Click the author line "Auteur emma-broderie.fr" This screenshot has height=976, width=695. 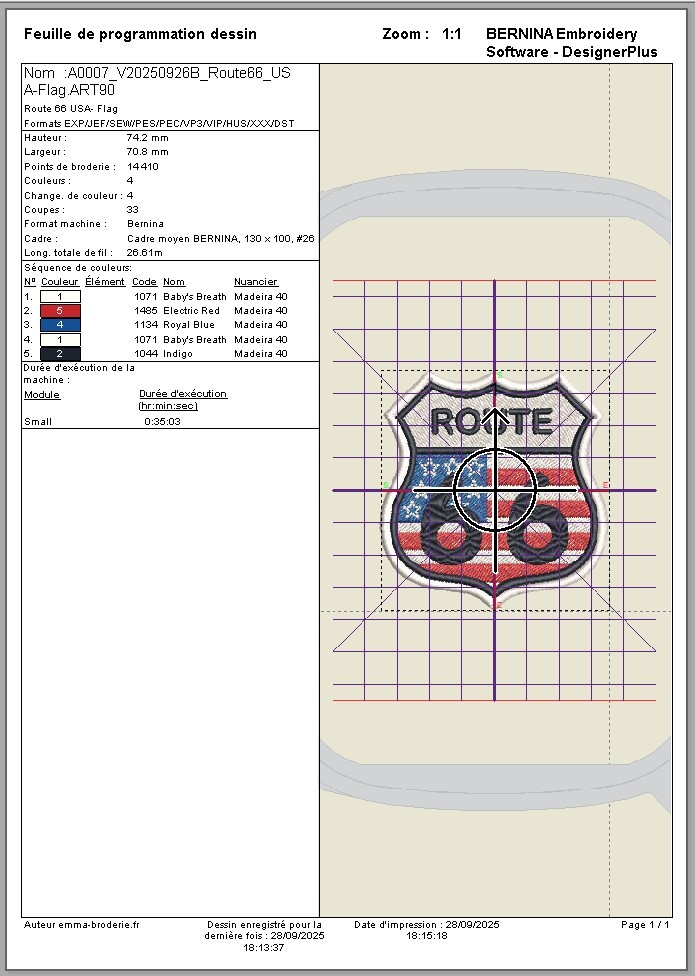(x=82, y=925)
